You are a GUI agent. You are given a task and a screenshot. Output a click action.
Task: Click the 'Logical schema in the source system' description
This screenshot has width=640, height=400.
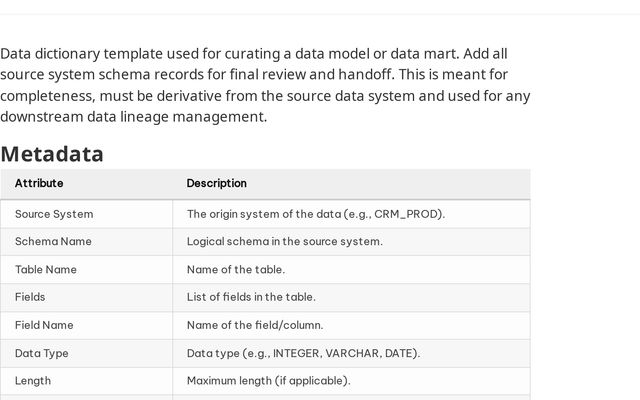(x=284, y=242)
